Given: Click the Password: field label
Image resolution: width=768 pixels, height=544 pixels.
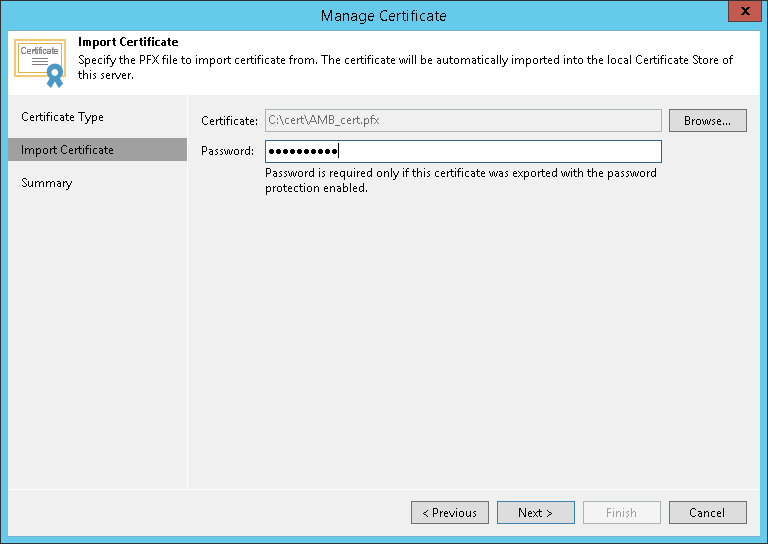Looking at the screenshot, I should [227, 152].
